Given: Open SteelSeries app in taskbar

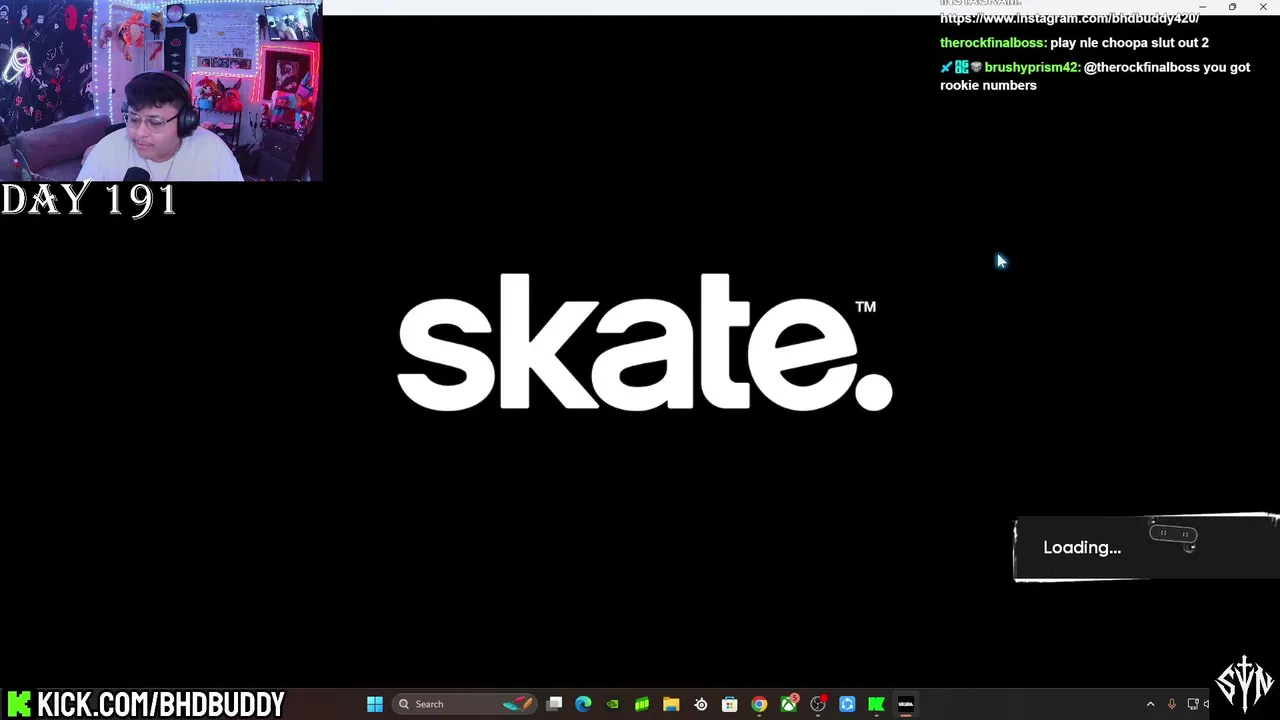Looking at the screenshot, I should click(700, 704).
